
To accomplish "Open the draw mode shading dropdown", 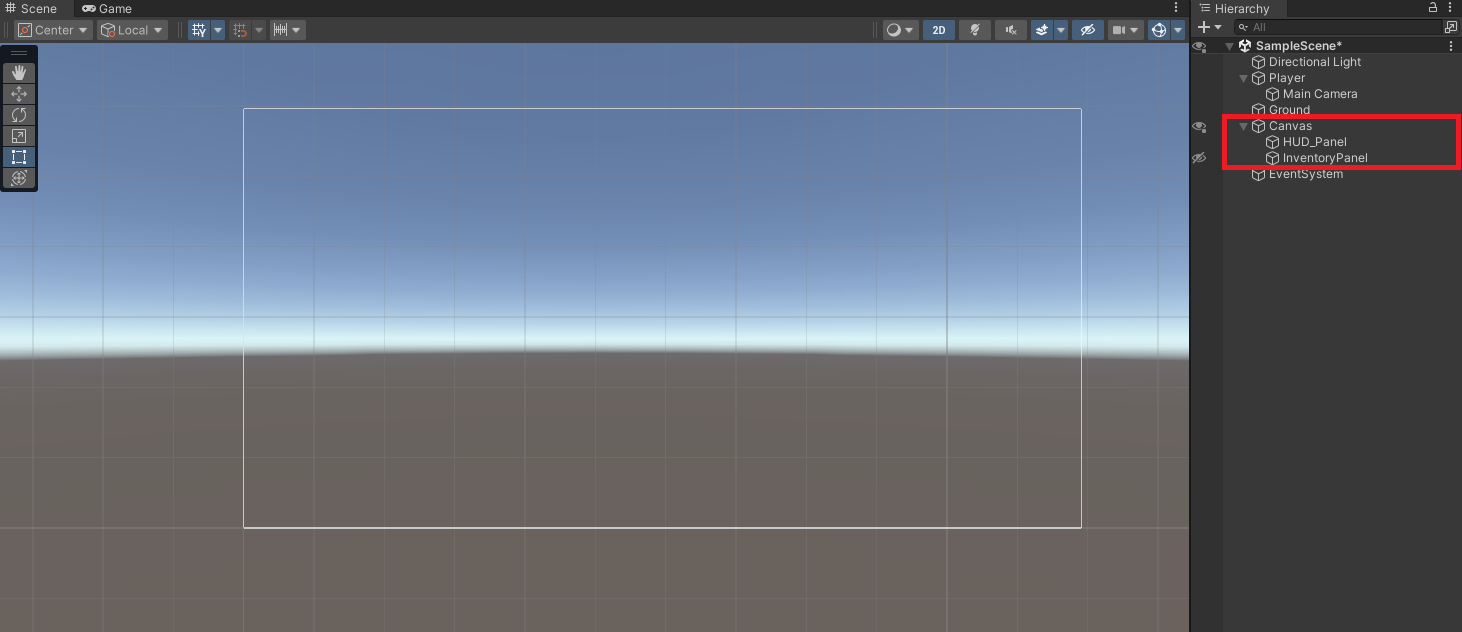I will click(x=900, y=30).
